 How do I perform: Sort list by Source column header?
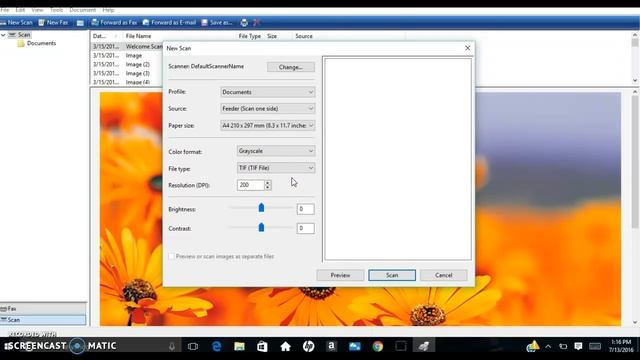point(304,36)
